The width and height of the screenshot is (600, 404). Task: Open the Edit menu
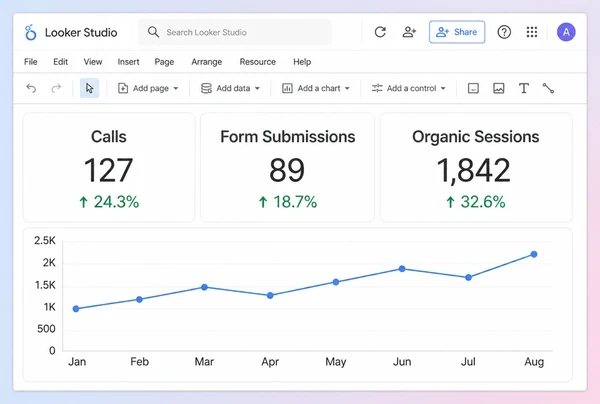60,62
